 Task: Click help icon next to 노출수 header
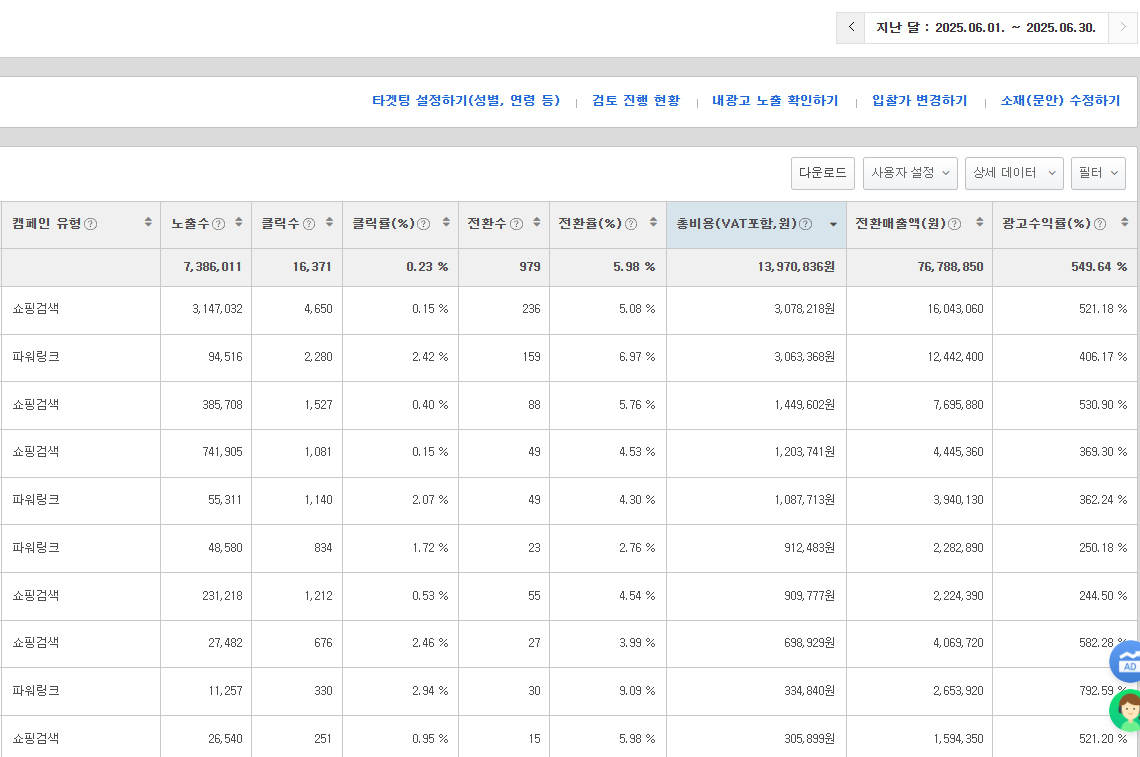[219, 224]
